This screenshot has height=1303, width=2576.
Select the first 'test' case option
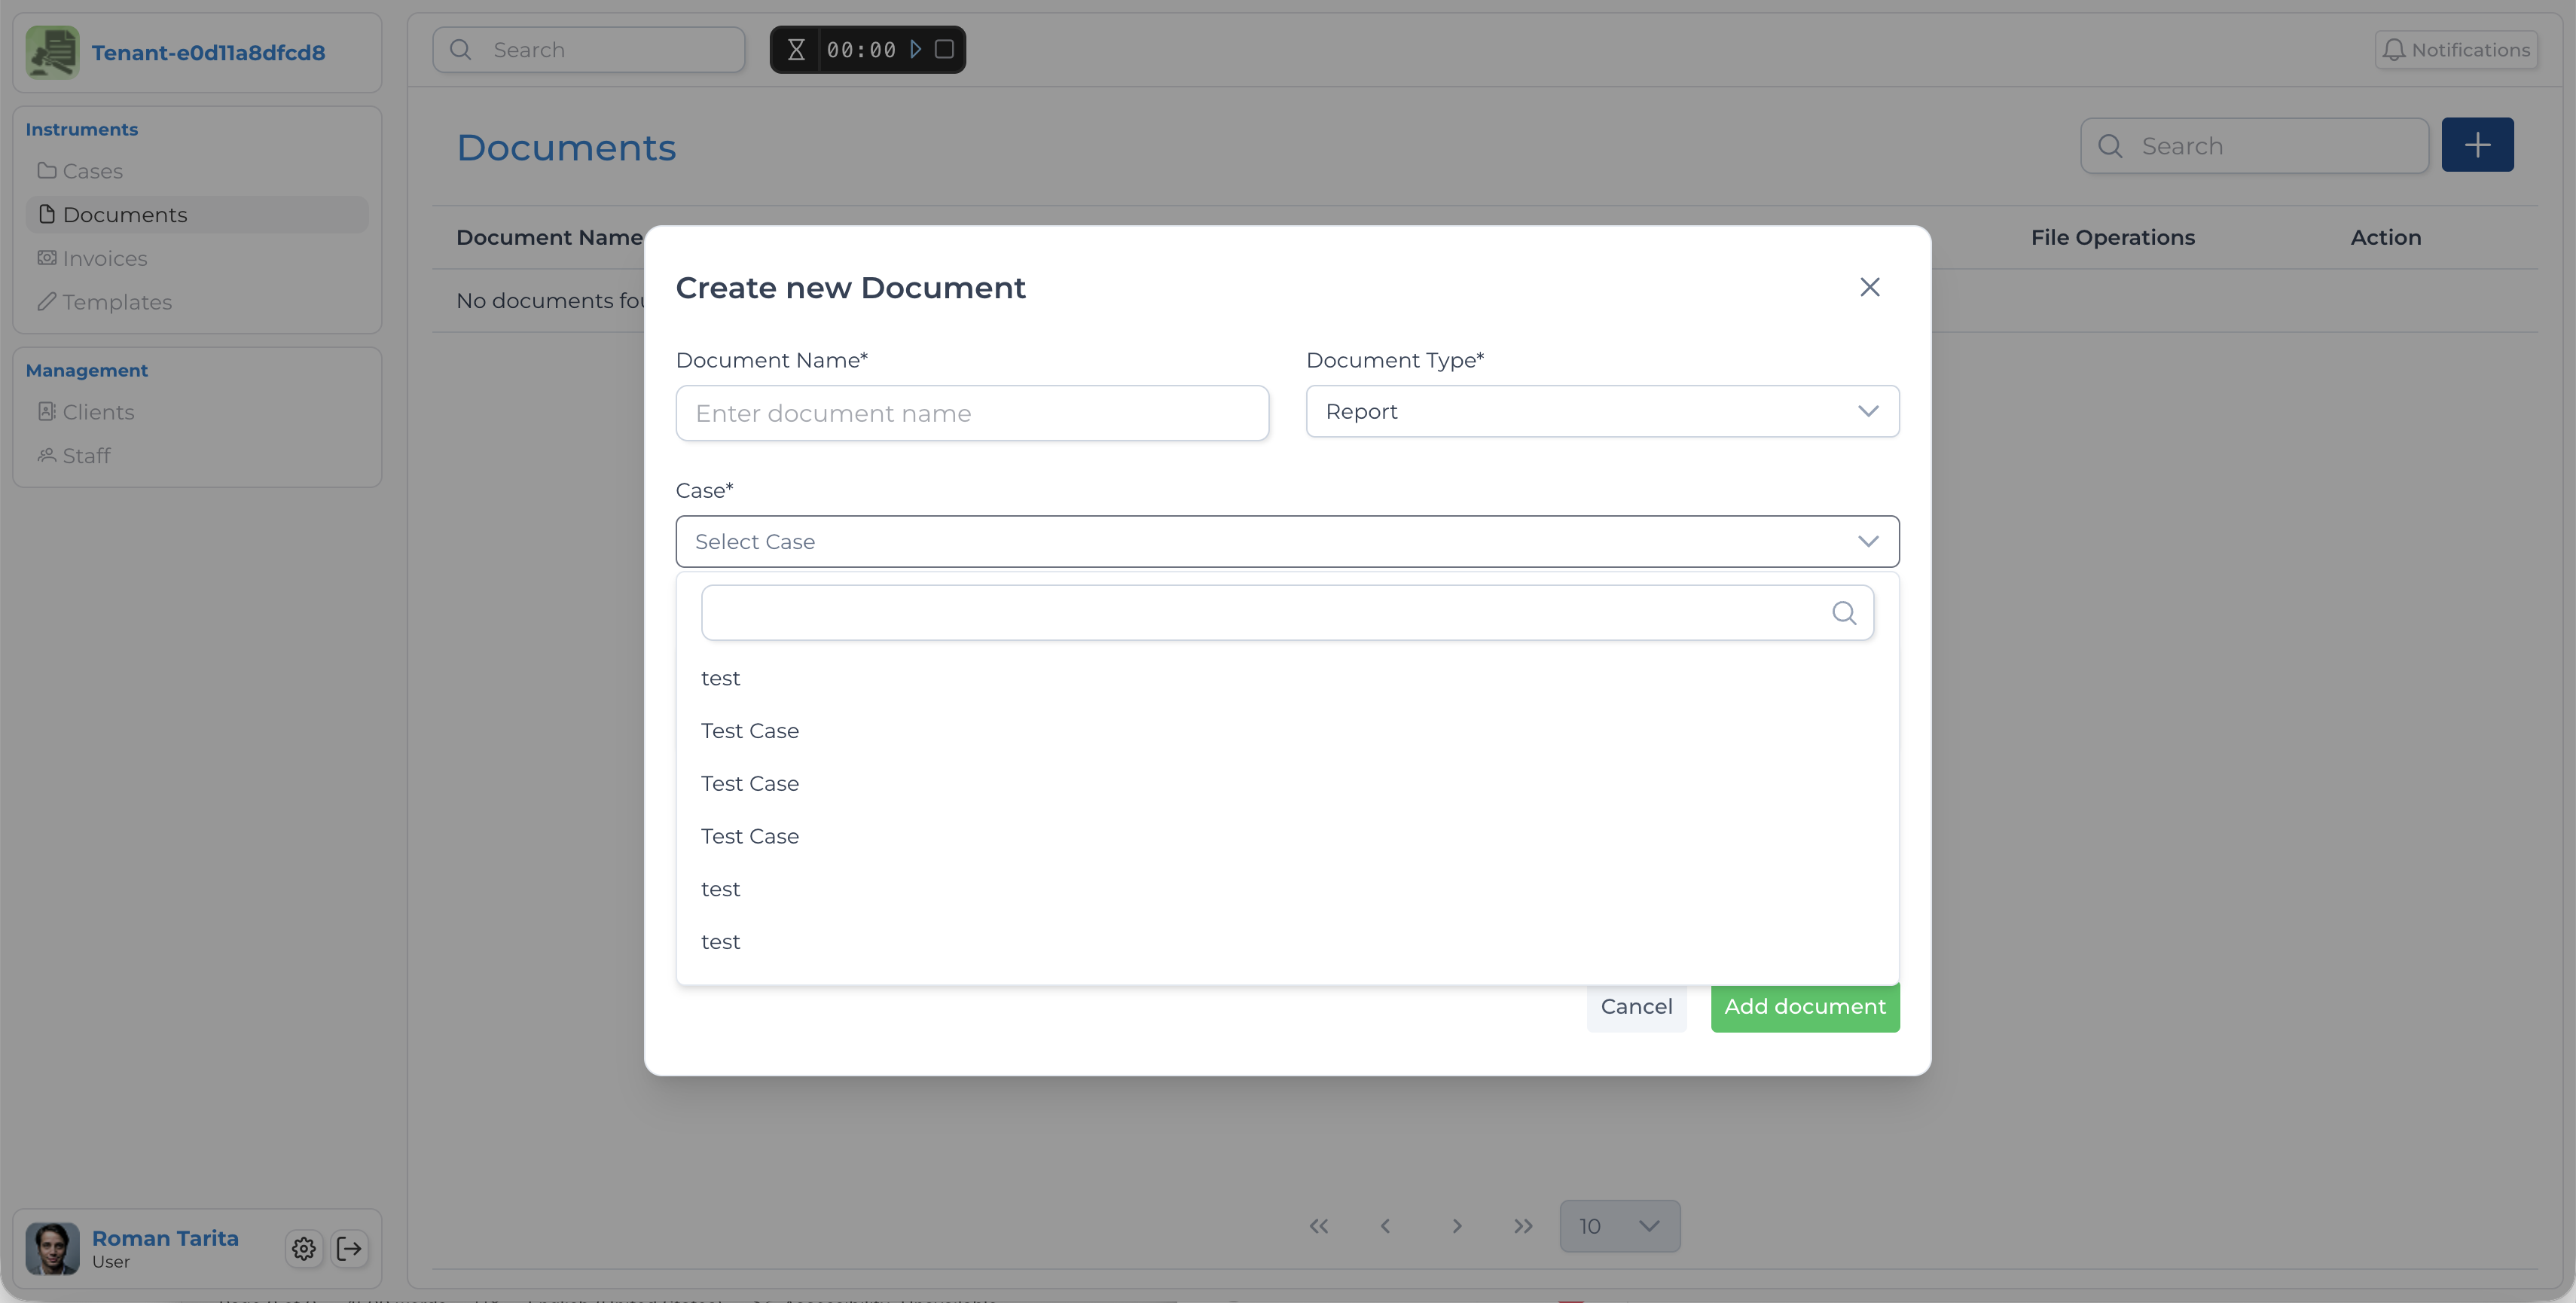point(720,678)
